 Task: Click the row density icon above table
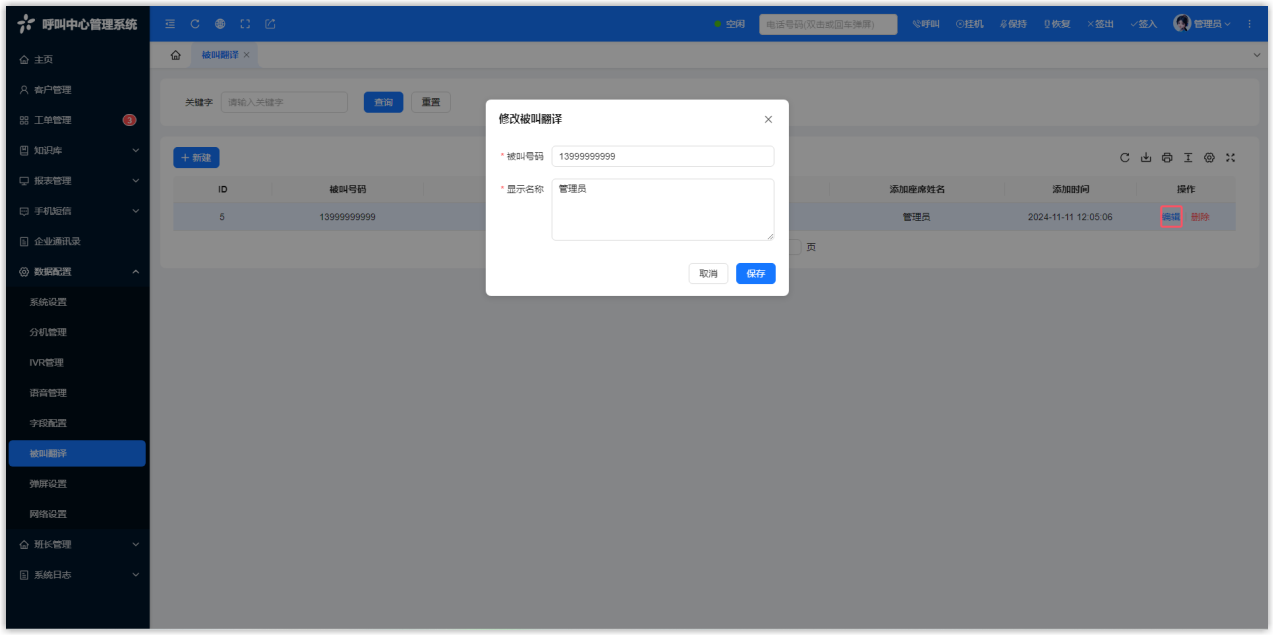click(x=1188, y=158)
